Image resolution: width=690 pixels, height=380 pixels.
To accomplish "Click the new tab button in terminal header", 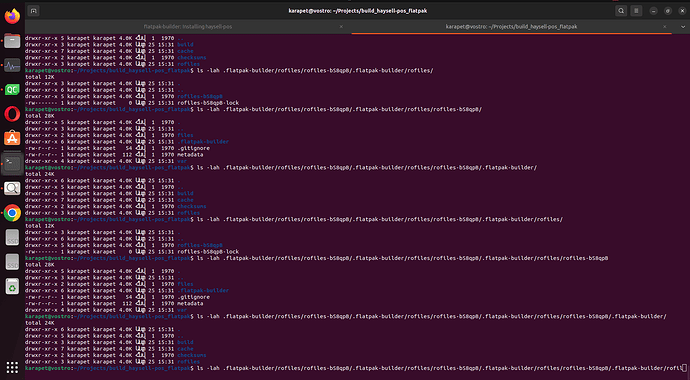I will tap(33, 11).
